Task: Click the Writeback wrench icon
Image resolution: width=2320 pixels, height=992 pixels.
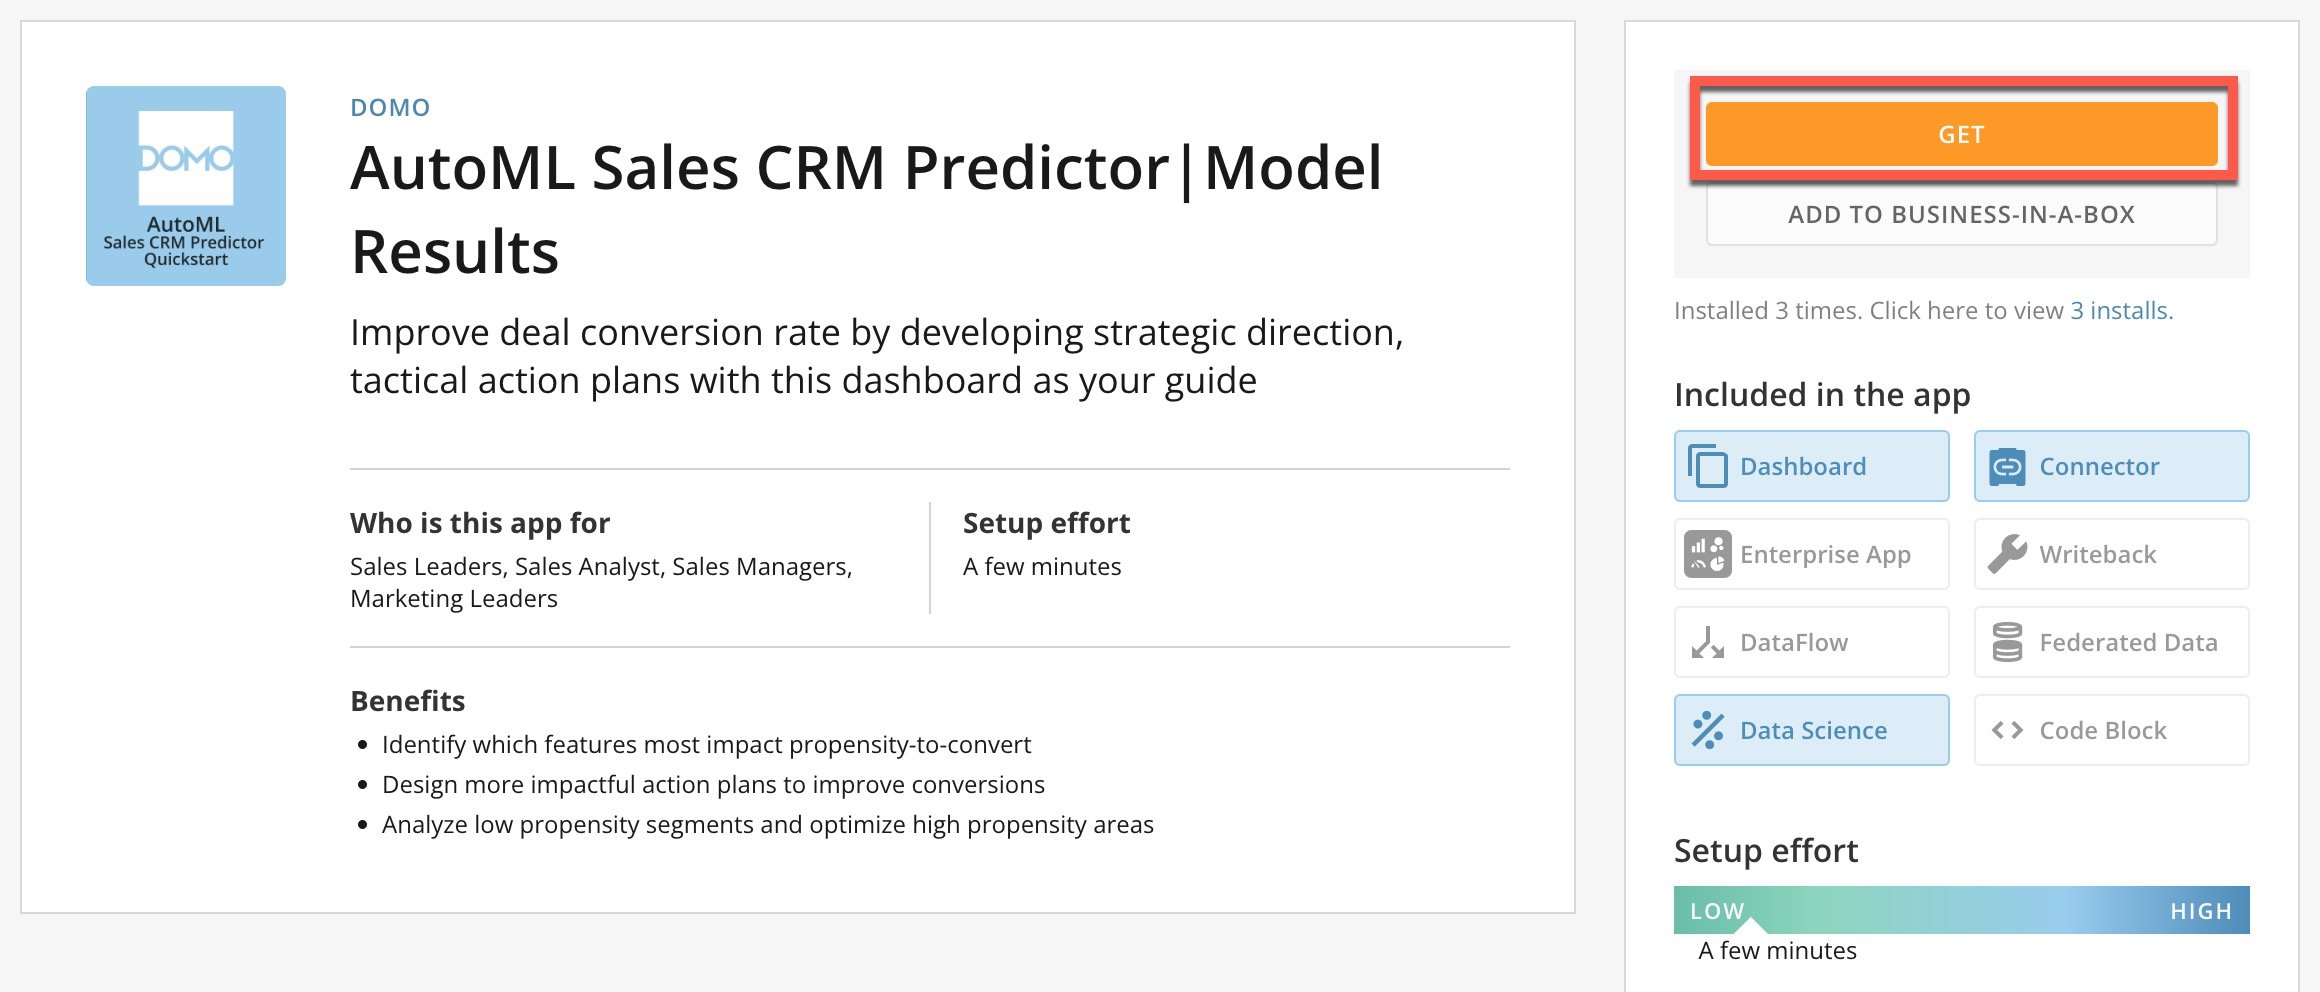Action: [x=2007, y=554]
